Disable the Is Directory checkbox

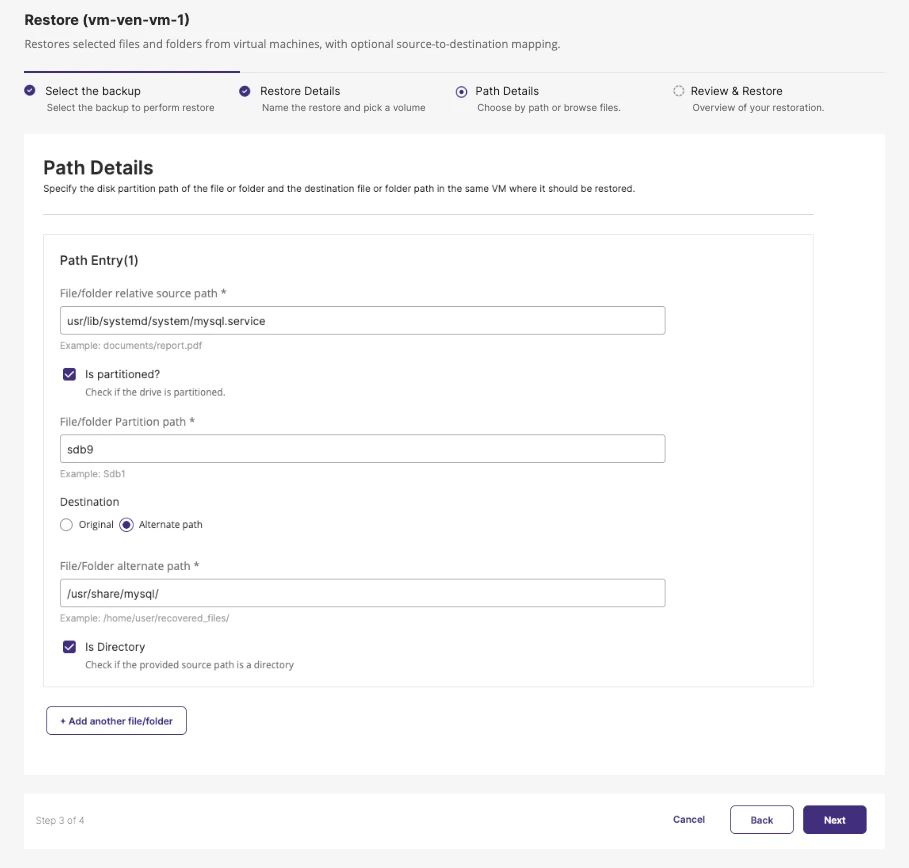[66, 646]
